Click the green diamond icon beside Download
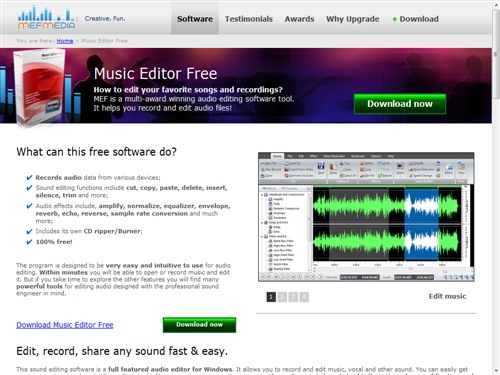 point(395,19)
